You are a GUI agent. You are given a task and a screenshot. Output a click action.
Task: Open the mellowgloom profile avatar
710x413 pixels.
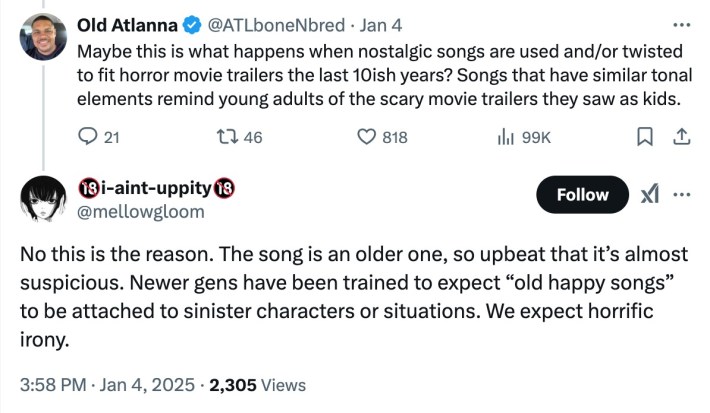click(43, 200)
